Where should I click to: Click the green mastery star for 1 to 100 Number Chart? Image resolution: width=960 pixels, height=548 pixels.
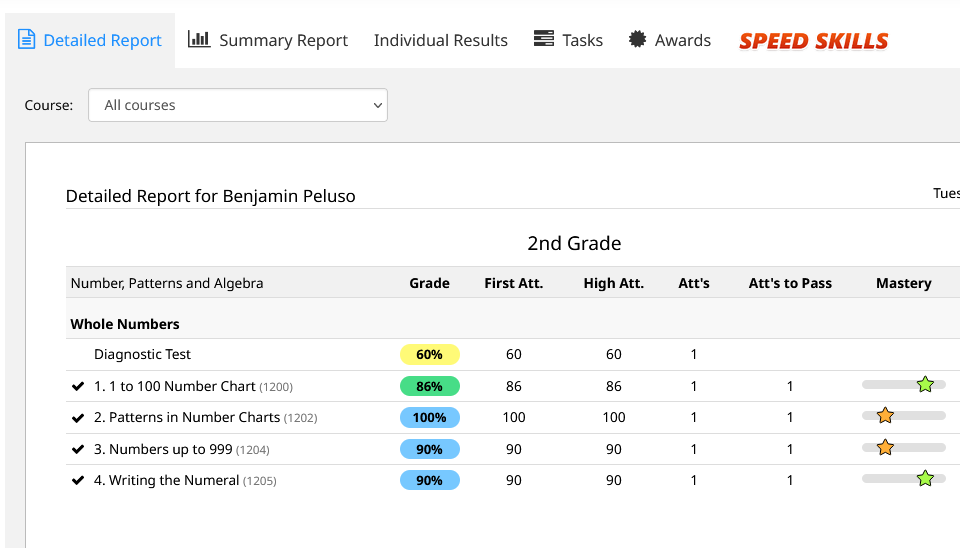[x=925, y=385]
